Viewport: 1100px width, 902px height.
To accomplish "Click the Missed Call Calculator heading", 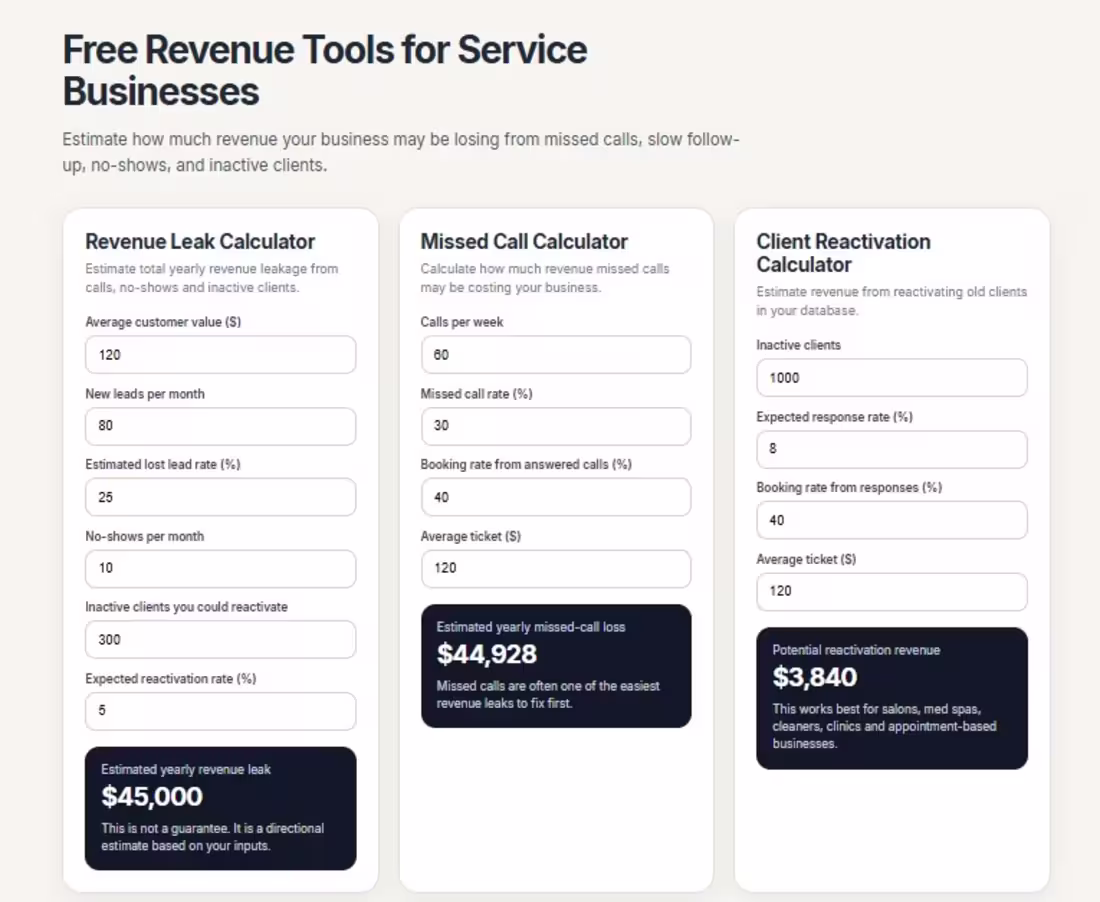I will [x=524, y=241].
